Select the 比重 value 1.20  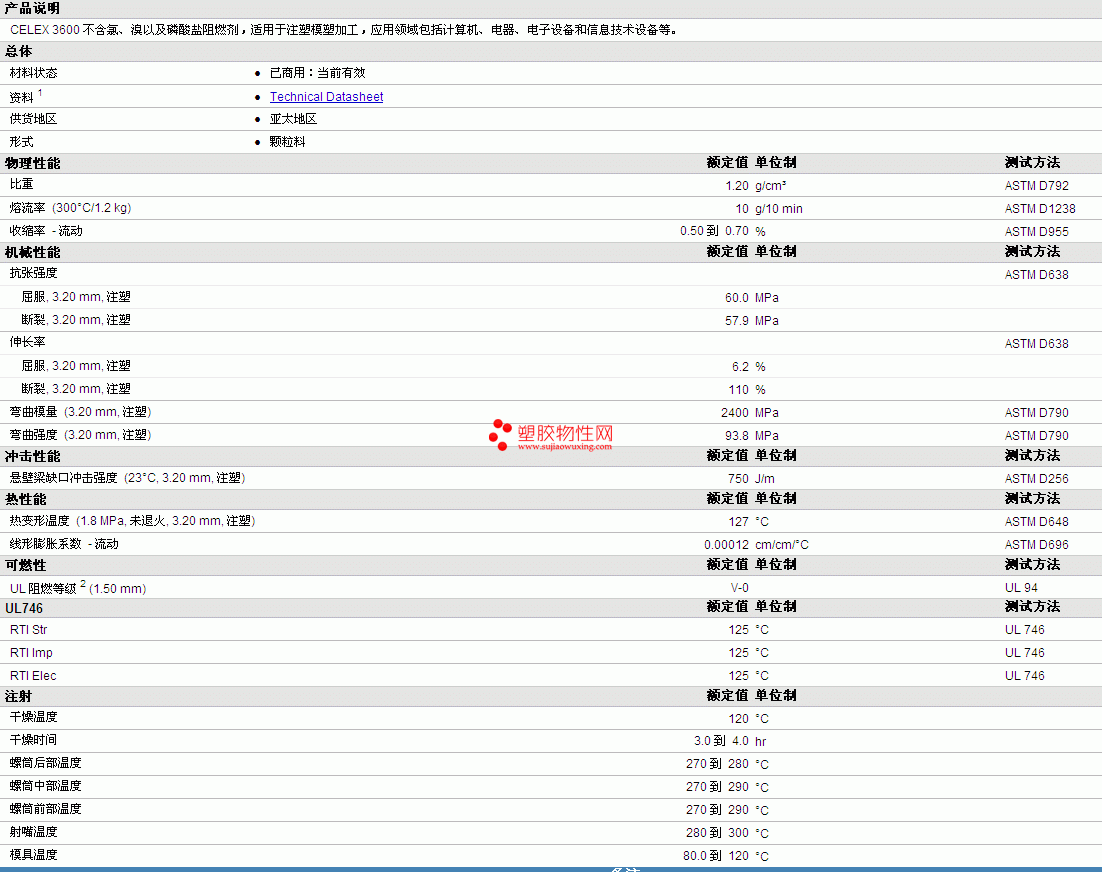coord(737,186)
